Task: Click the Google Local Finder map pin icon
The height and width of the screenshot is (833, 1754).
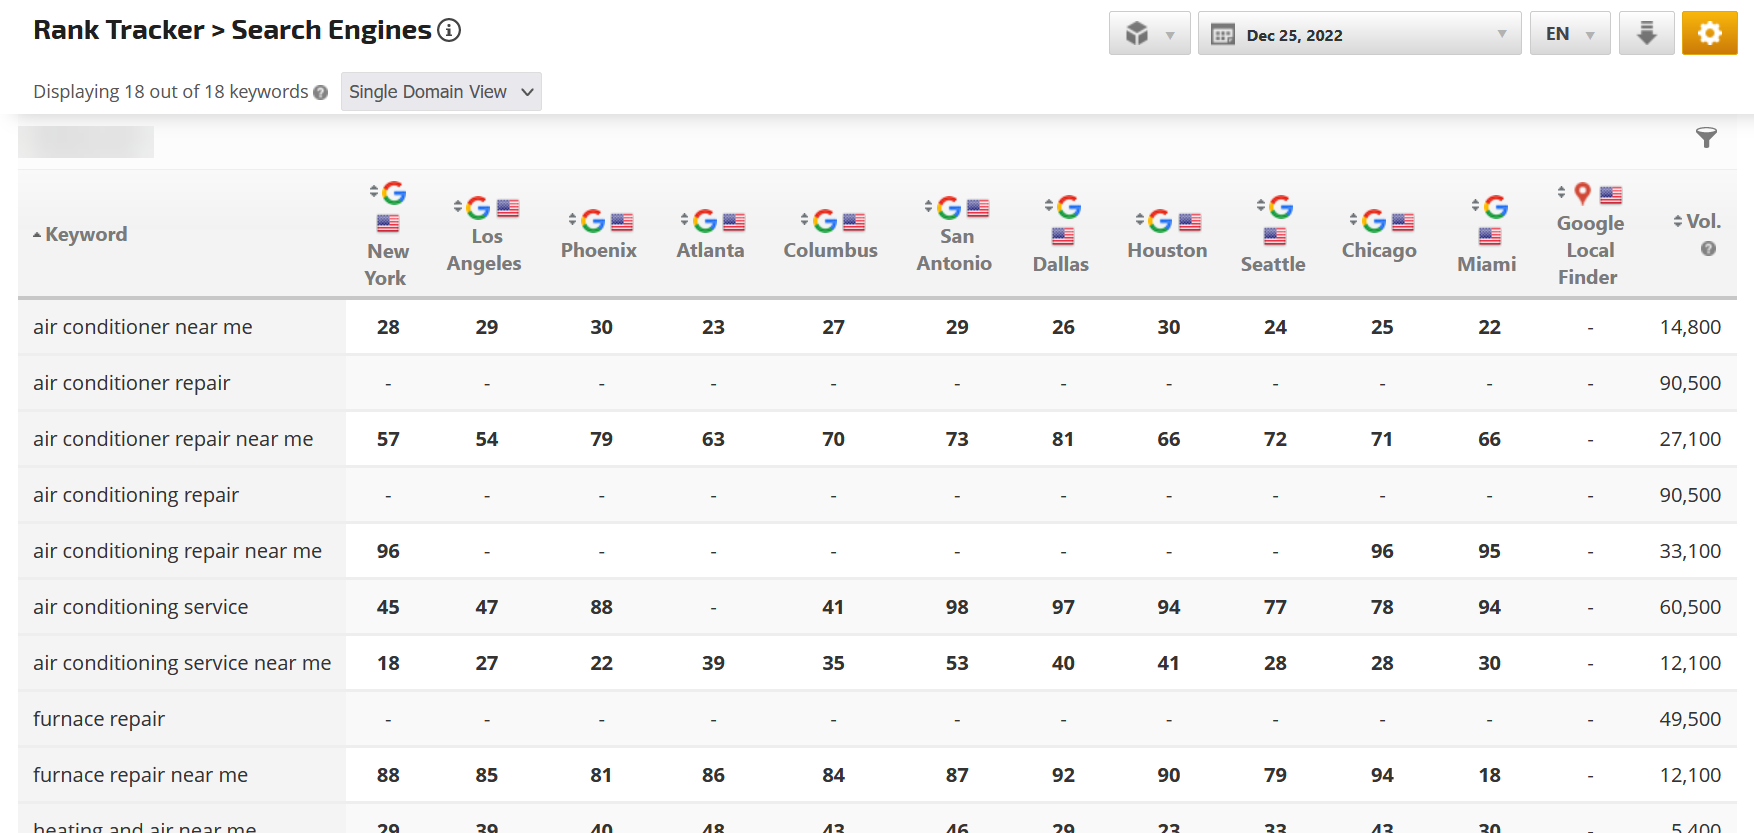Action: pyautogui.click(x=1582, y=193)
